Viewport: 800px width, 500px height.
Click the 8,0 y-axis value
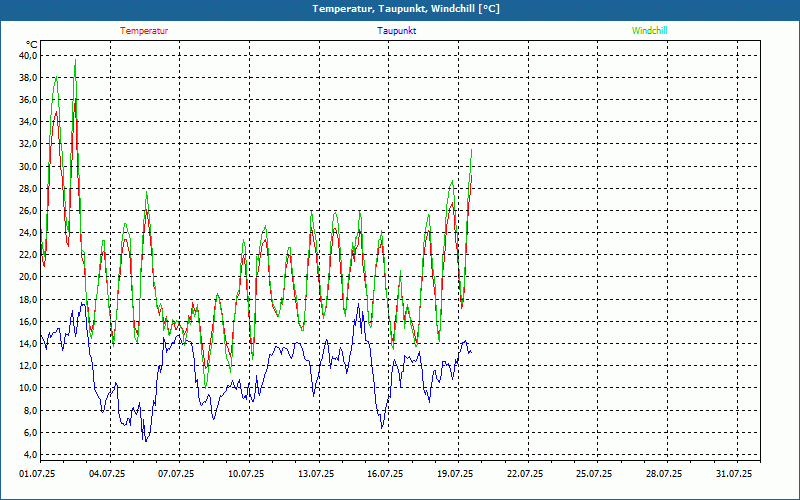(31, 410)
